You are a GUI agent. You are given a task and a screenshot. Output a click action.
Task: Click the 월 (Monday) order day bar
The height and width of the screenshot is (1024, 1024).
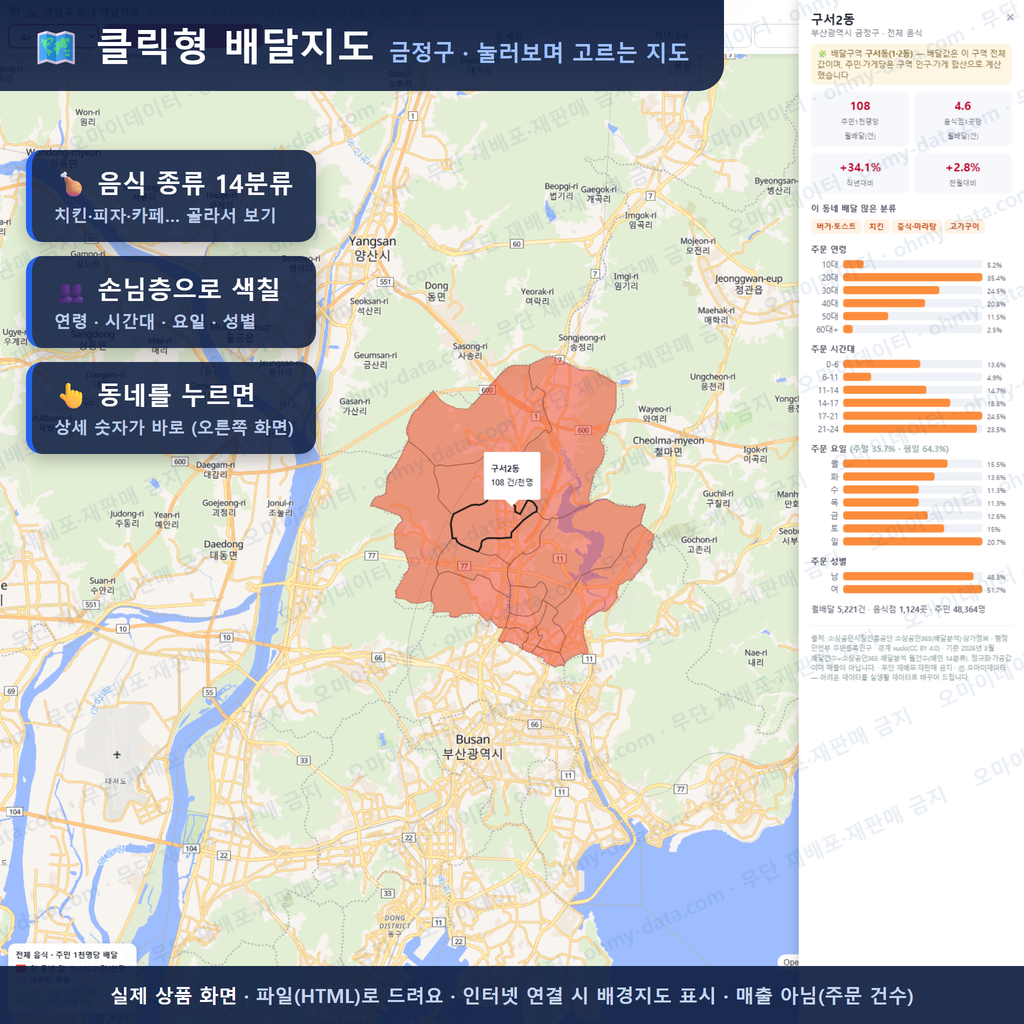coord(912,464)
